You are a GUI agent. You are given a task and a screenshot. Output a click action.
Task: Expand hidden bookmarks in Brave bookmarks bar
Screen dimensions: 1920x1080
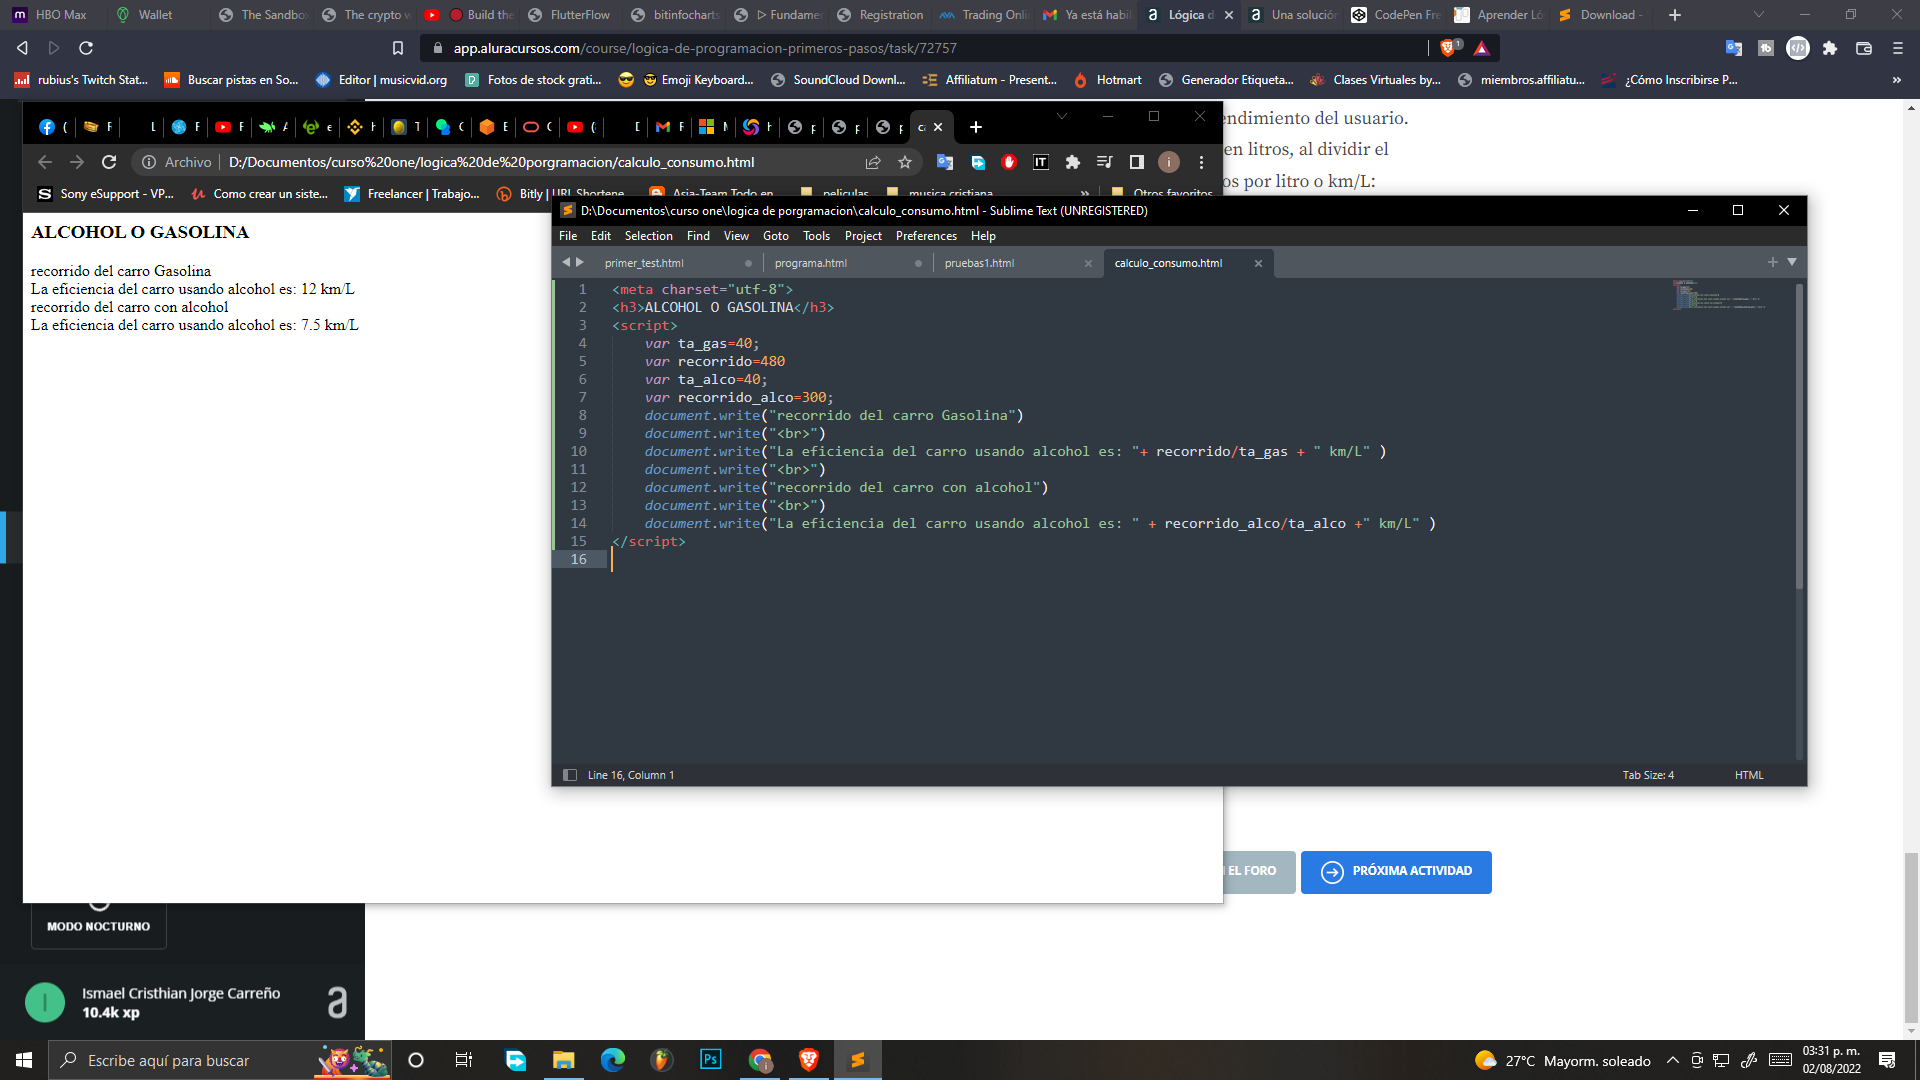pyautogui.click(x=1896, y=80)
